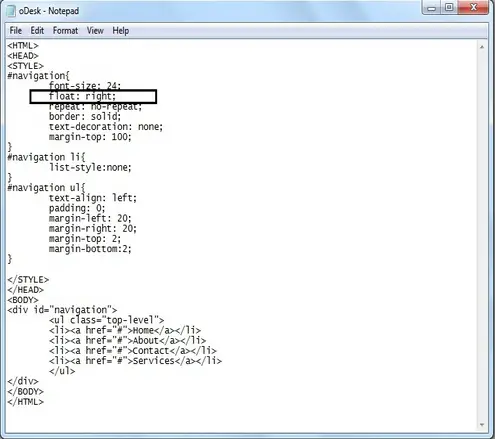Screen dimensions: 495x439
Task: Open the Edit menu
Action: (x=37, y=31)
